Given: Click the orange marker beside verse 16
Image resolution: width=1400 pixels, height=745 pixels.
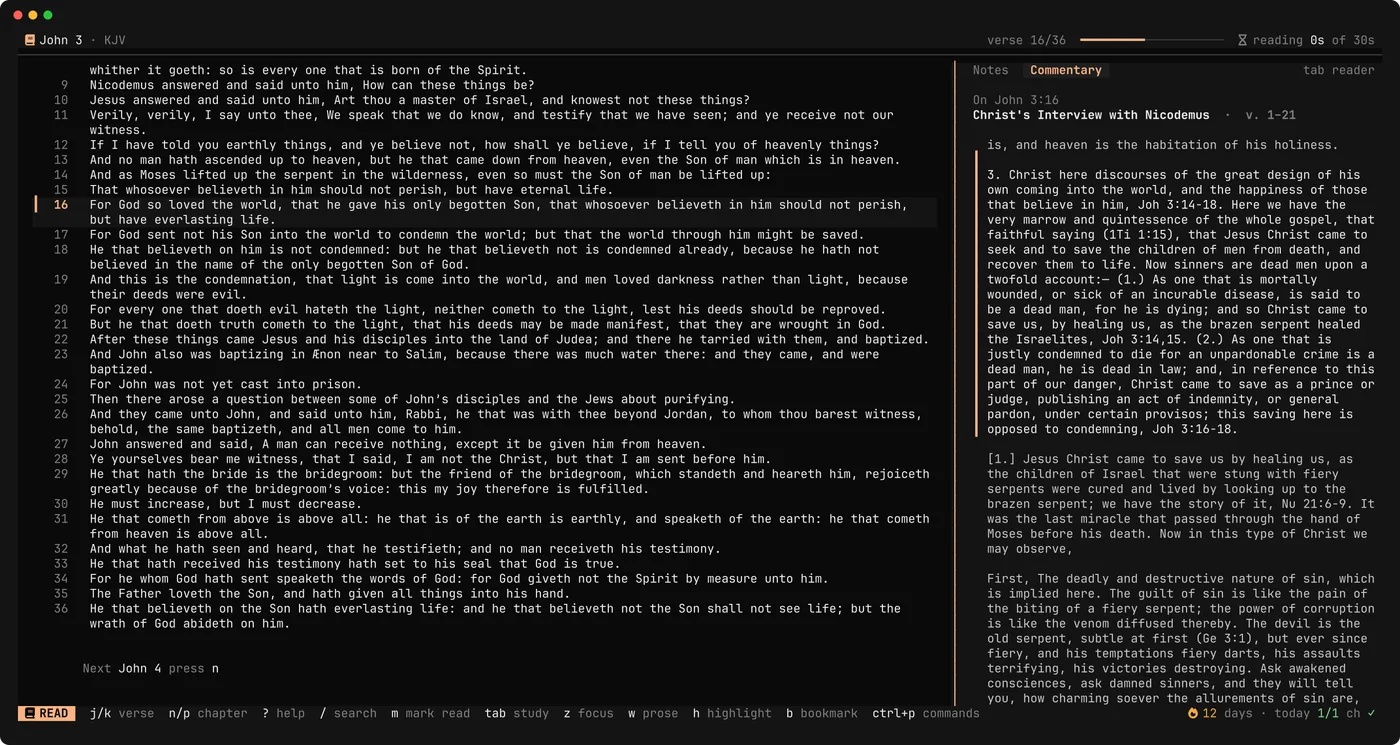Looking at the screenshot, I should tap(36, 204).
